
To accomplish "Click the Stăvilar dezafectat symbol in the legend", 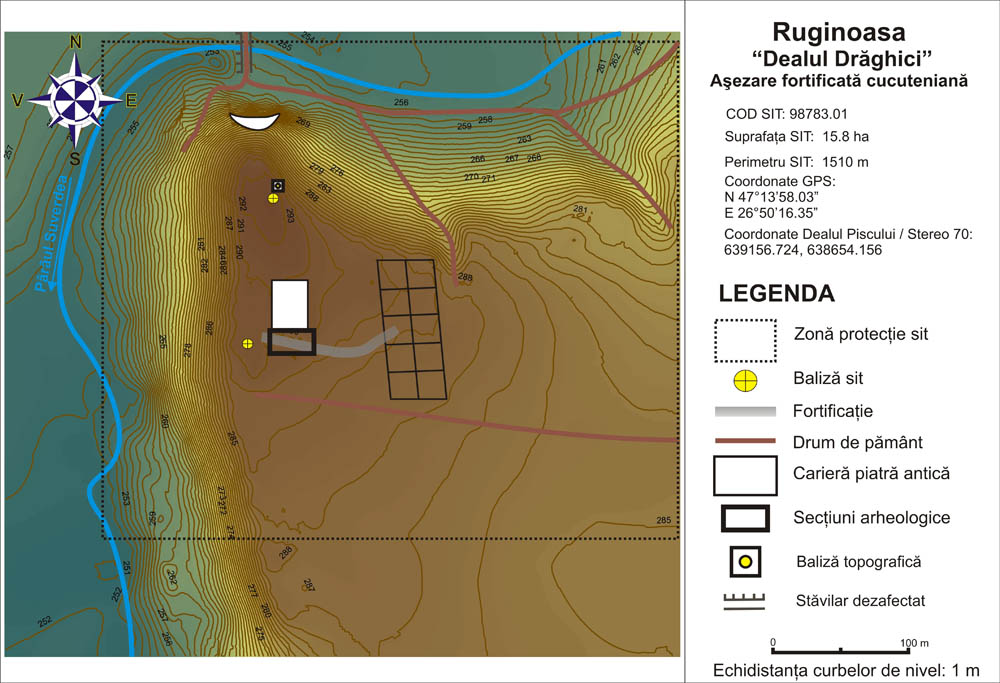I will (x=745, y=602).
